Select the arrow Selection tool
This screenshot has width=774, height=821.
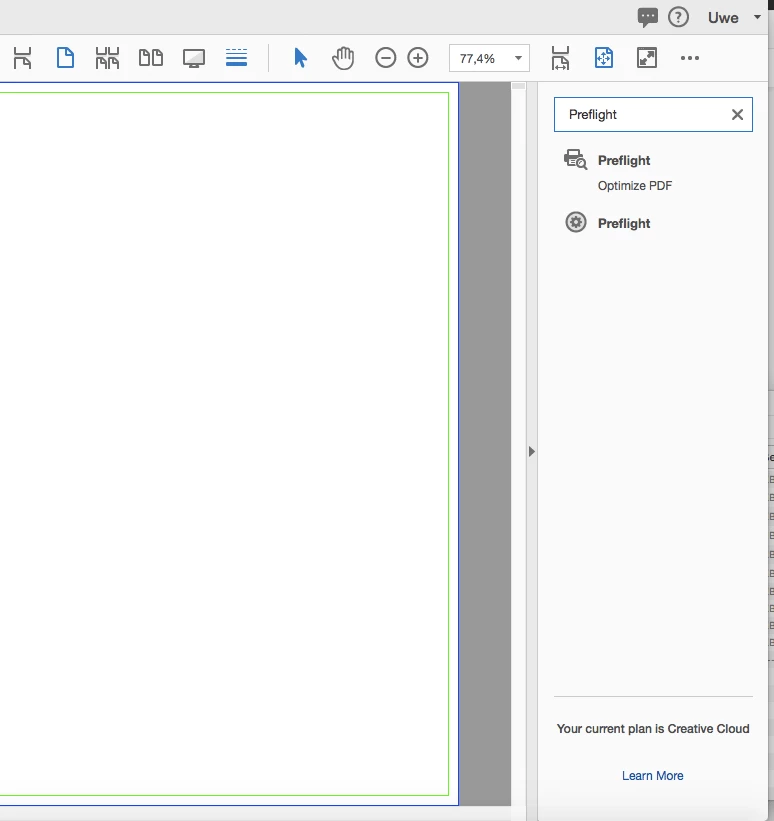[301, 58]
